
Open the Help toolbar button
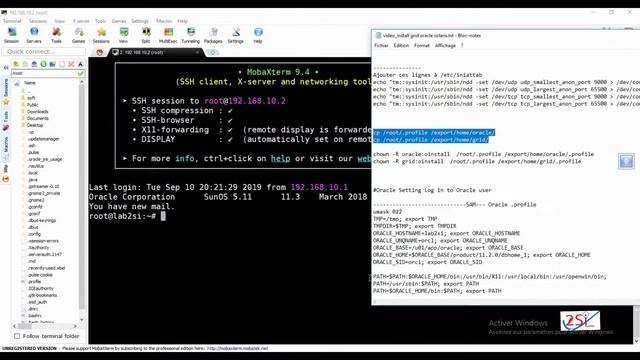tap(258, 36)
